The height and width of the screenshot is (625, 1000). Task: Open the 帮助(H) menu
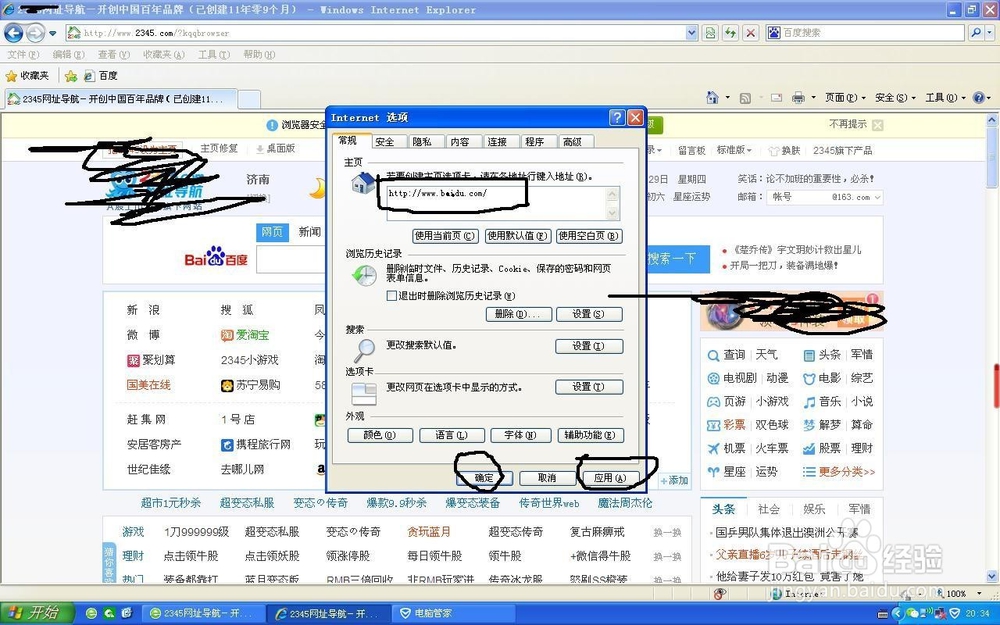259,55
